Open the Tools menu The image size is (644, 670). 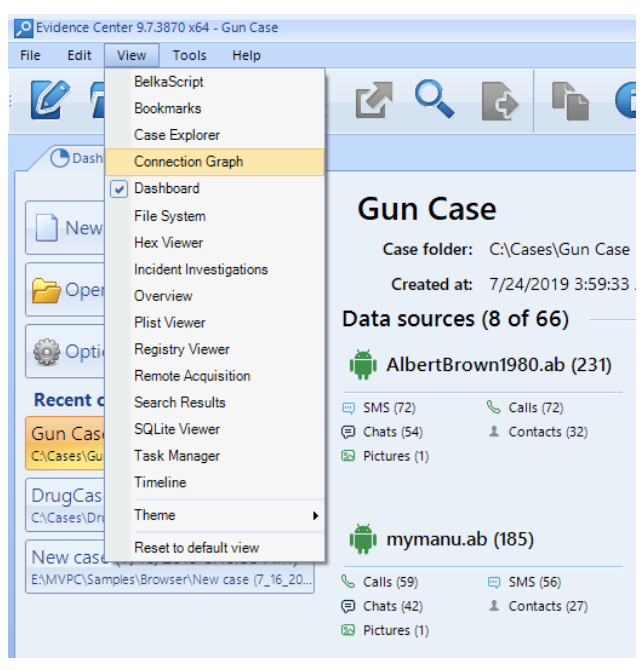pyautogui.click(x=189, y=56)
